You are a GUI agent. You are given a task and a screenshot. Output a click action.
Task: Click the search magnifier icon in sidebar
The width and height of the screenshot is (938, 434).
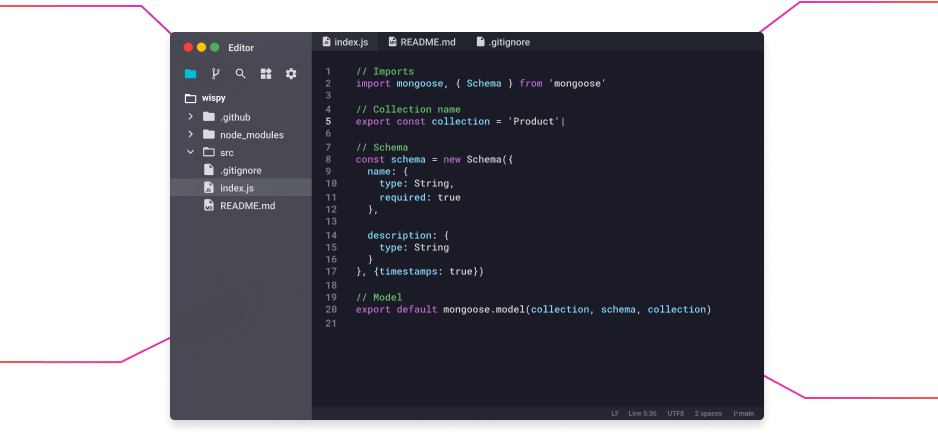pos(240,74)
